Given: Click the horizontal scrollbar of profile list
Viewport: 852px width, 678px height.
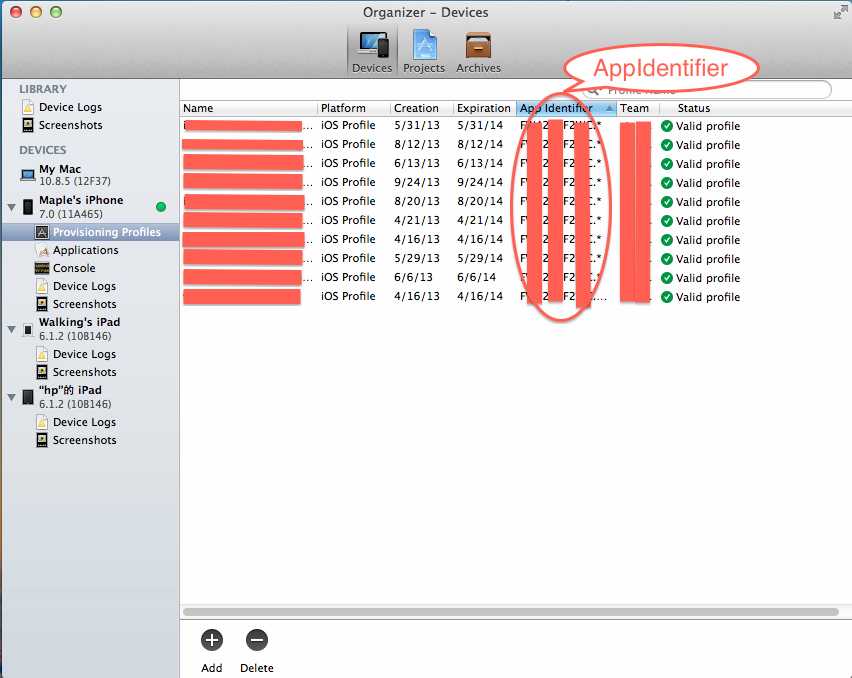Looking at the screenshot, I should 511,612.
